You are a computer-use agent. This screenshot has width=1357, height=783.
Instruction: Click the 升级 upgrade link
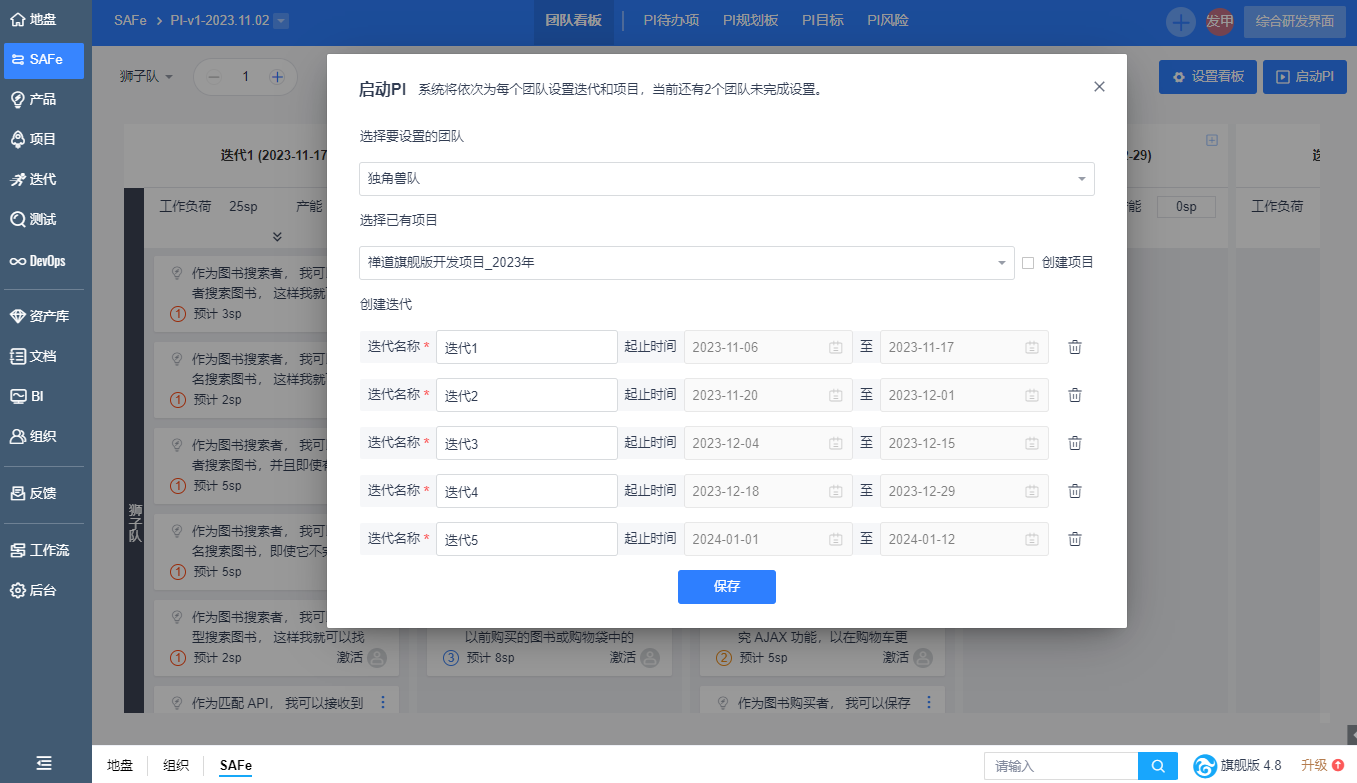pyautogui.click(x=1321, y=765)
